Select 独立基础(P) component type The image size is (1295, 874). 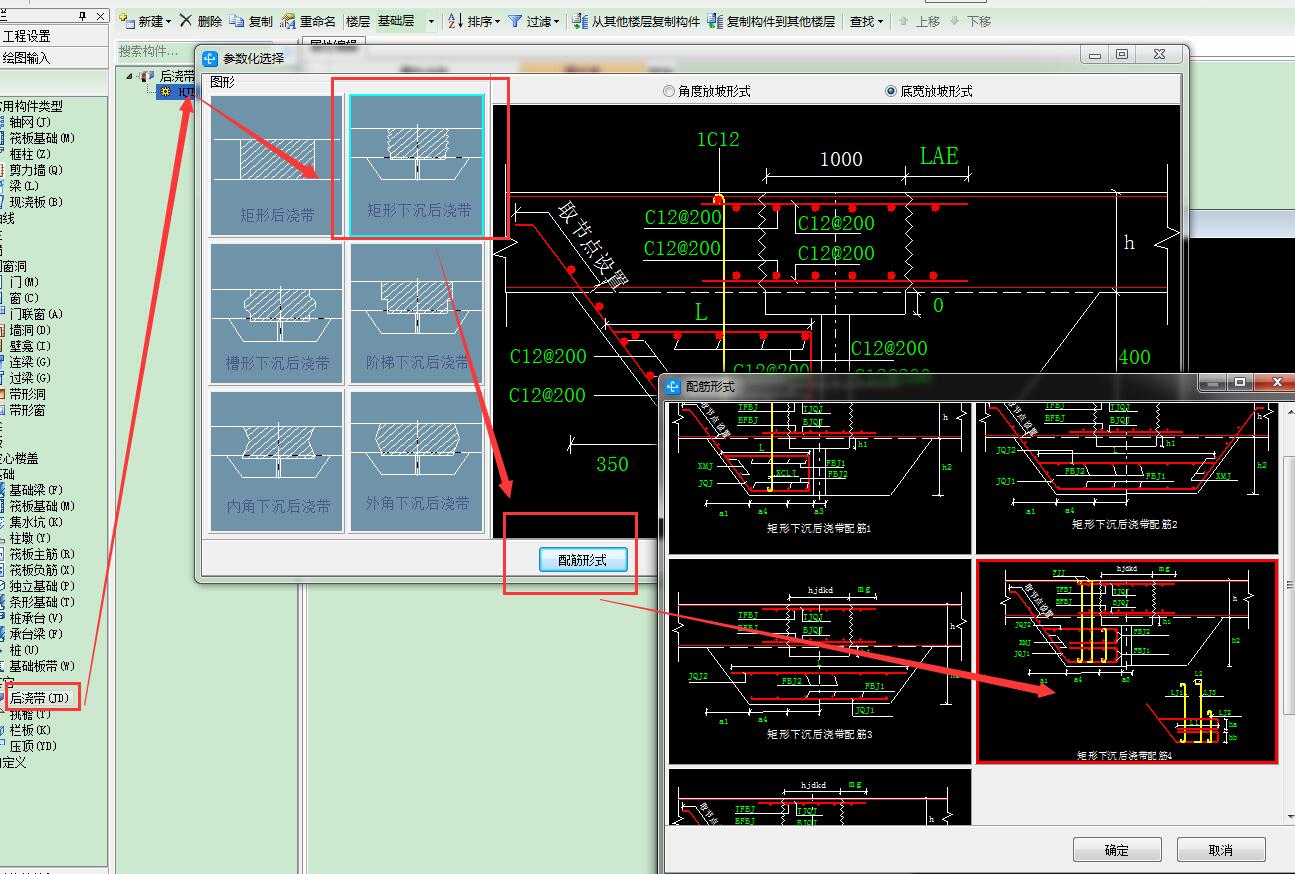click(x=42, y=586)
